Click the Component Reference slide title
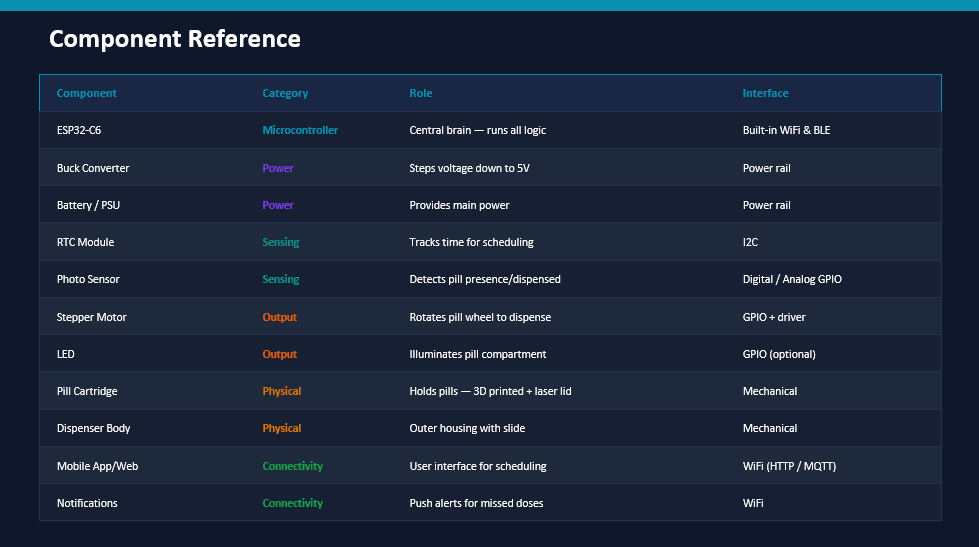This screenshot has height=547, width=979. pos(175,39)
